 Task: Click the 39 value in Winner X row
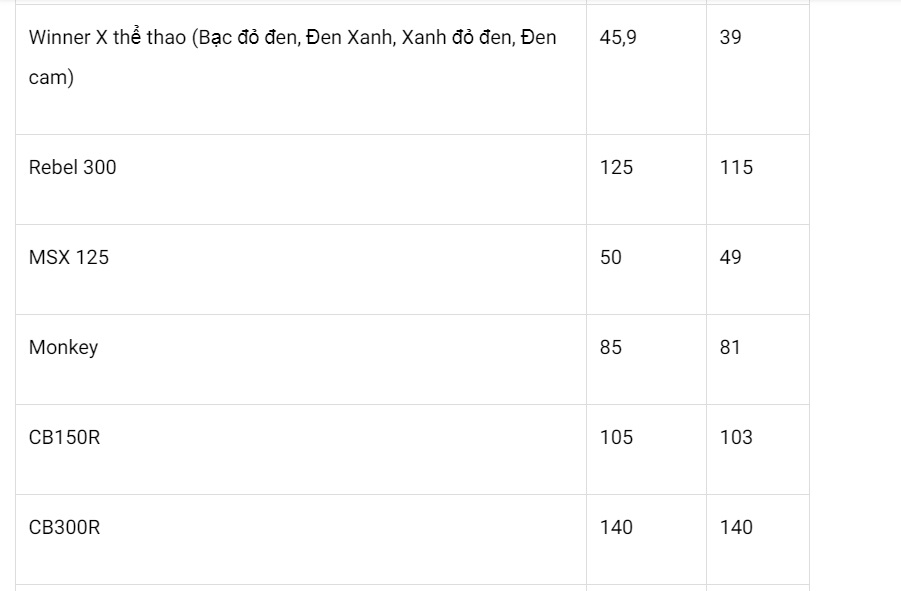731,38
